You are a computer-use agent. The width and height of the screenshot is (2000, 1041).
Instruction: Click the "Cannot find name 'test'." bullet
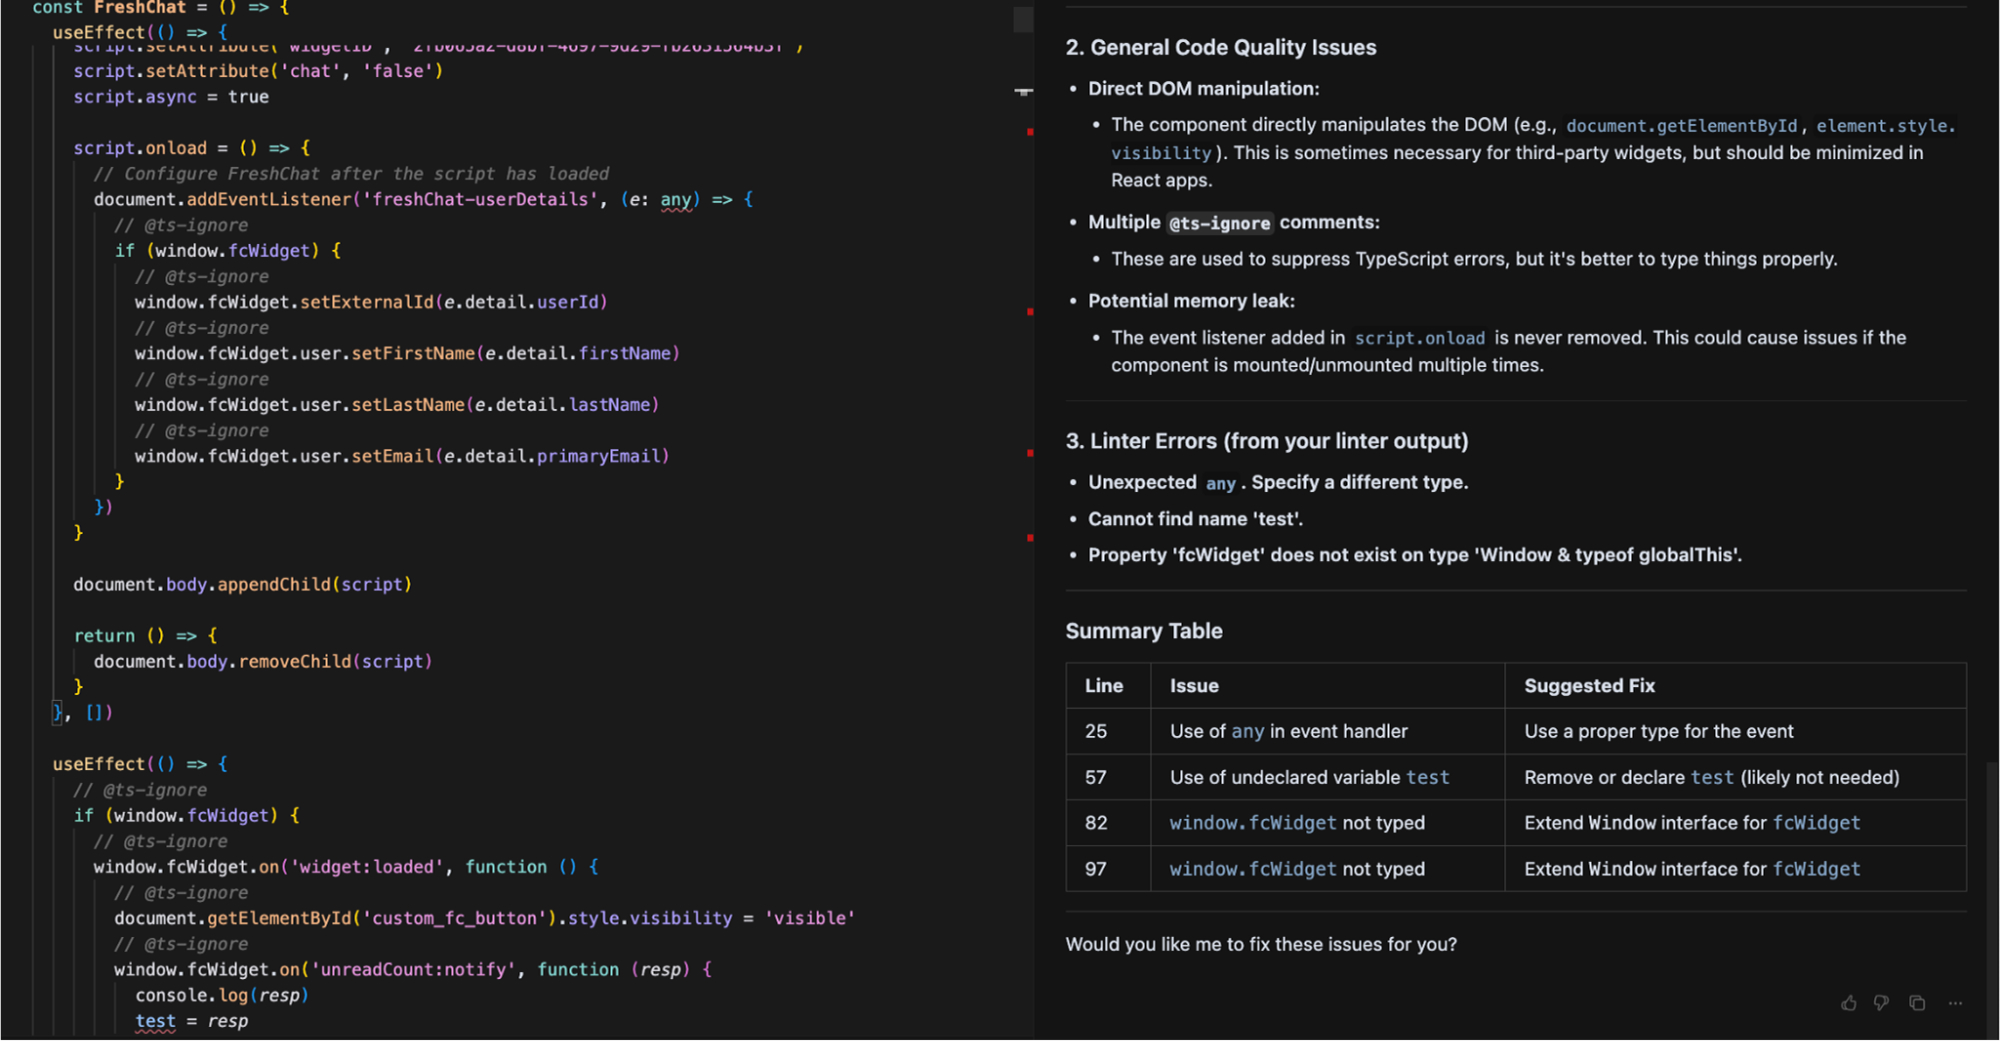[x=1195, y=519]
